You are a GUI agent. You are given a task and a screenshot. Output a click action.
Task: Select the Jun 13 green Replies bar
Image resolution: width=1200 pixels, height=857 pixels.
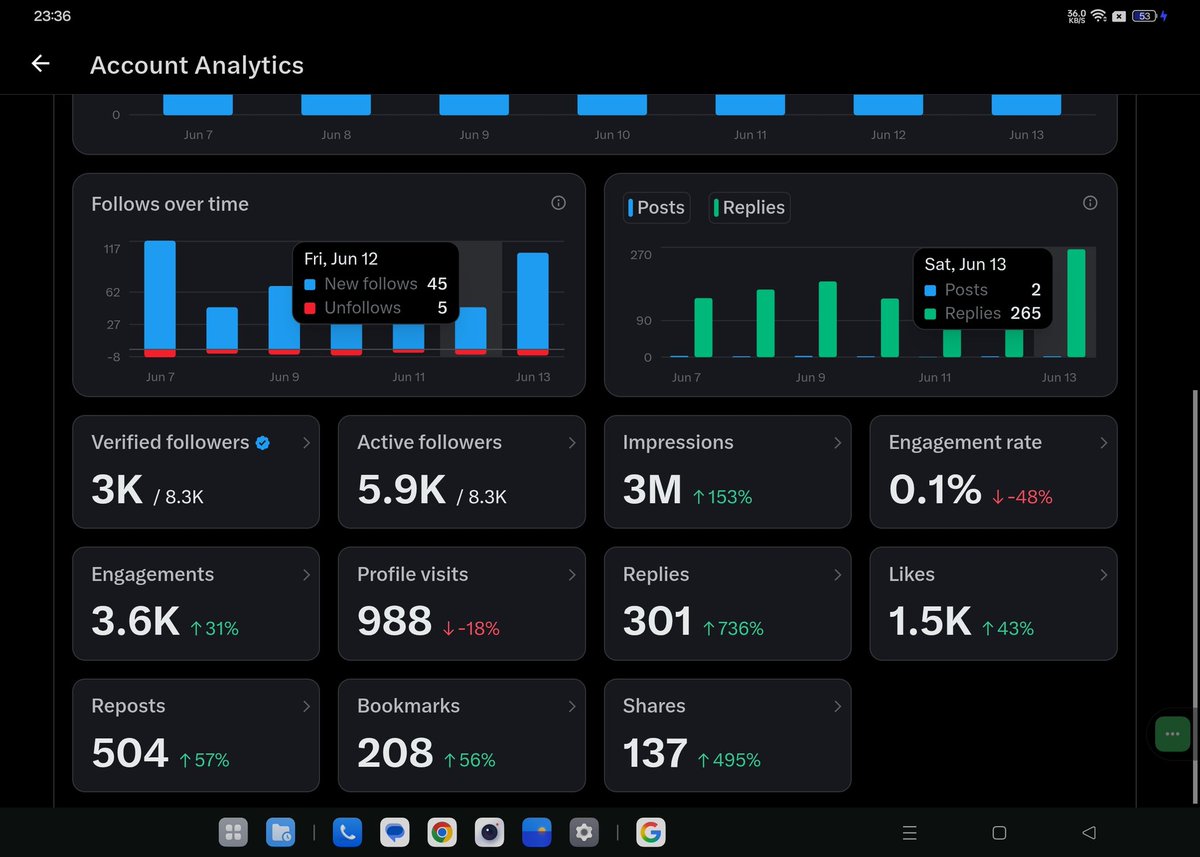pyautogui.click(x=1076, y=303)
